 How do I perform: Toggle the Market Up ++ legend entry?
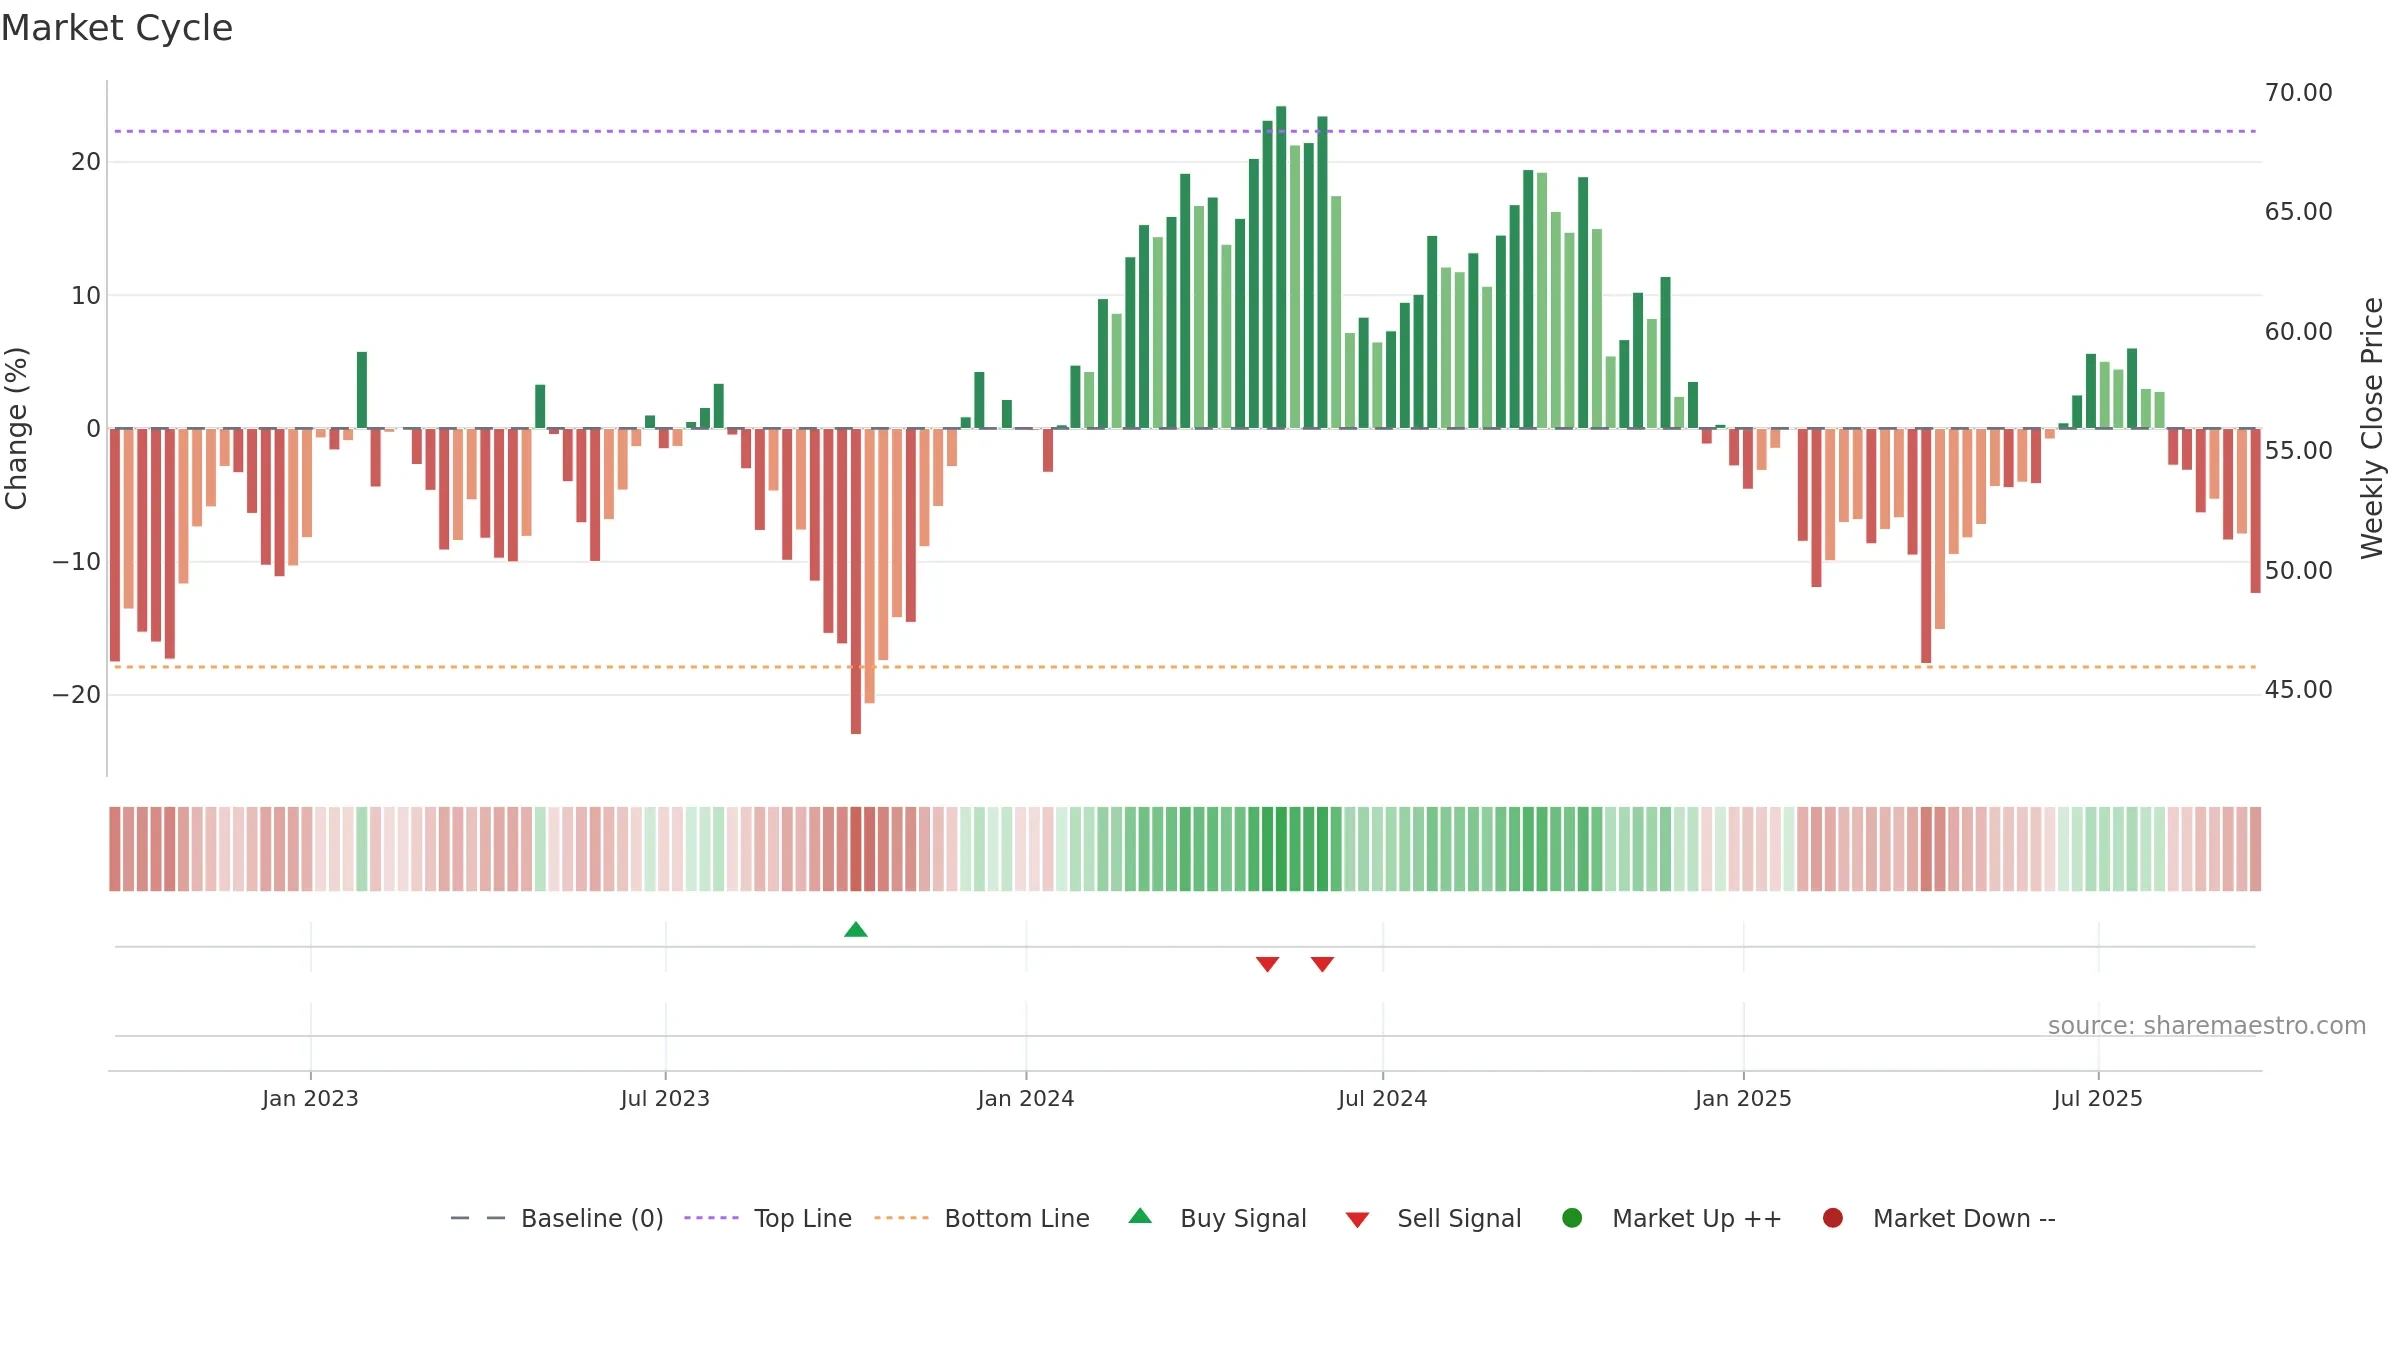click(x=1672, y=1218)
